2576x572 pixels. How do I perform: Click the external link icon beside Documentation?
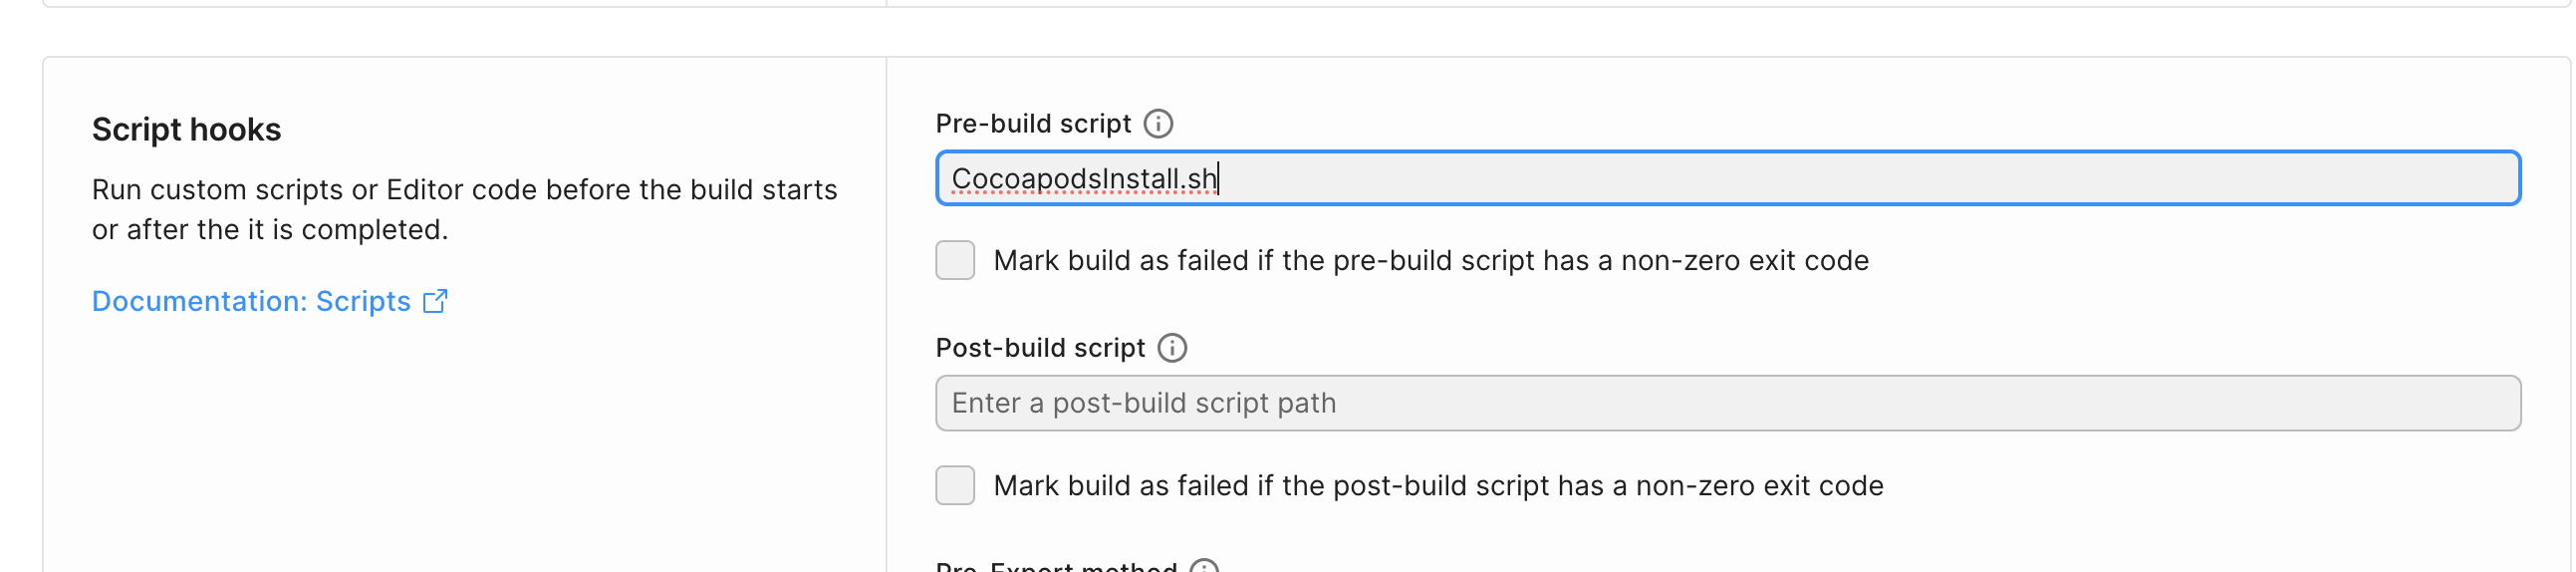point(435,301)
